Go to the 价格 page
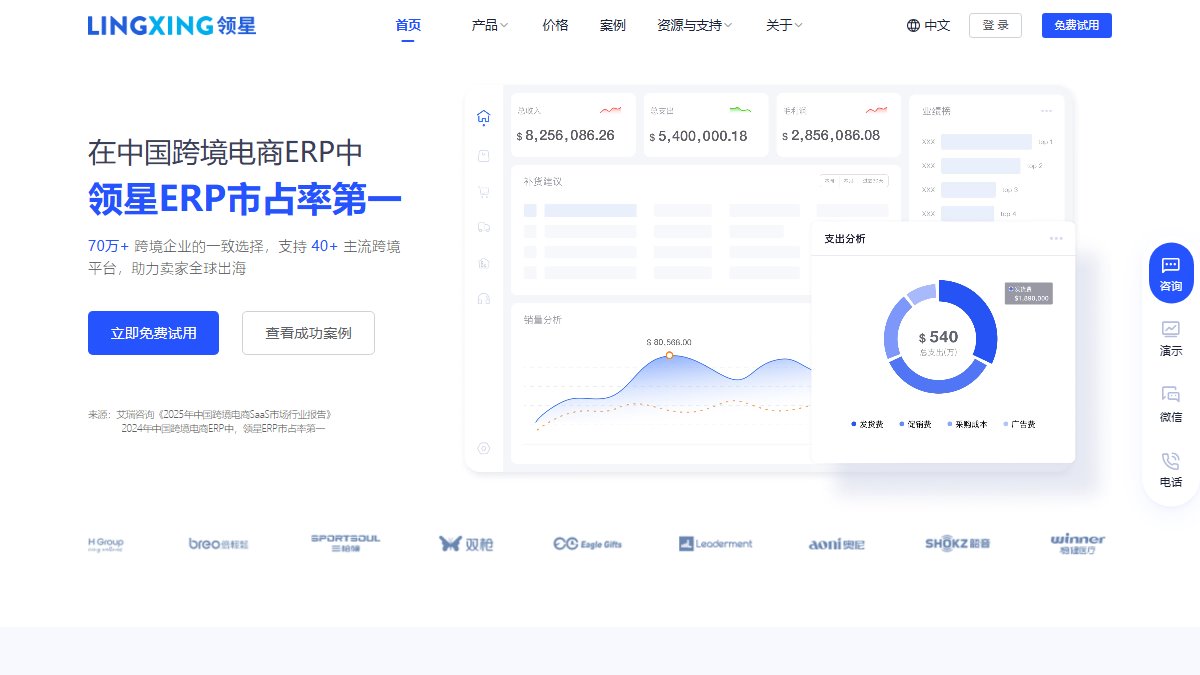Image resolution: width=1200 pixels, height=675 pixels. tap(555, 25)
